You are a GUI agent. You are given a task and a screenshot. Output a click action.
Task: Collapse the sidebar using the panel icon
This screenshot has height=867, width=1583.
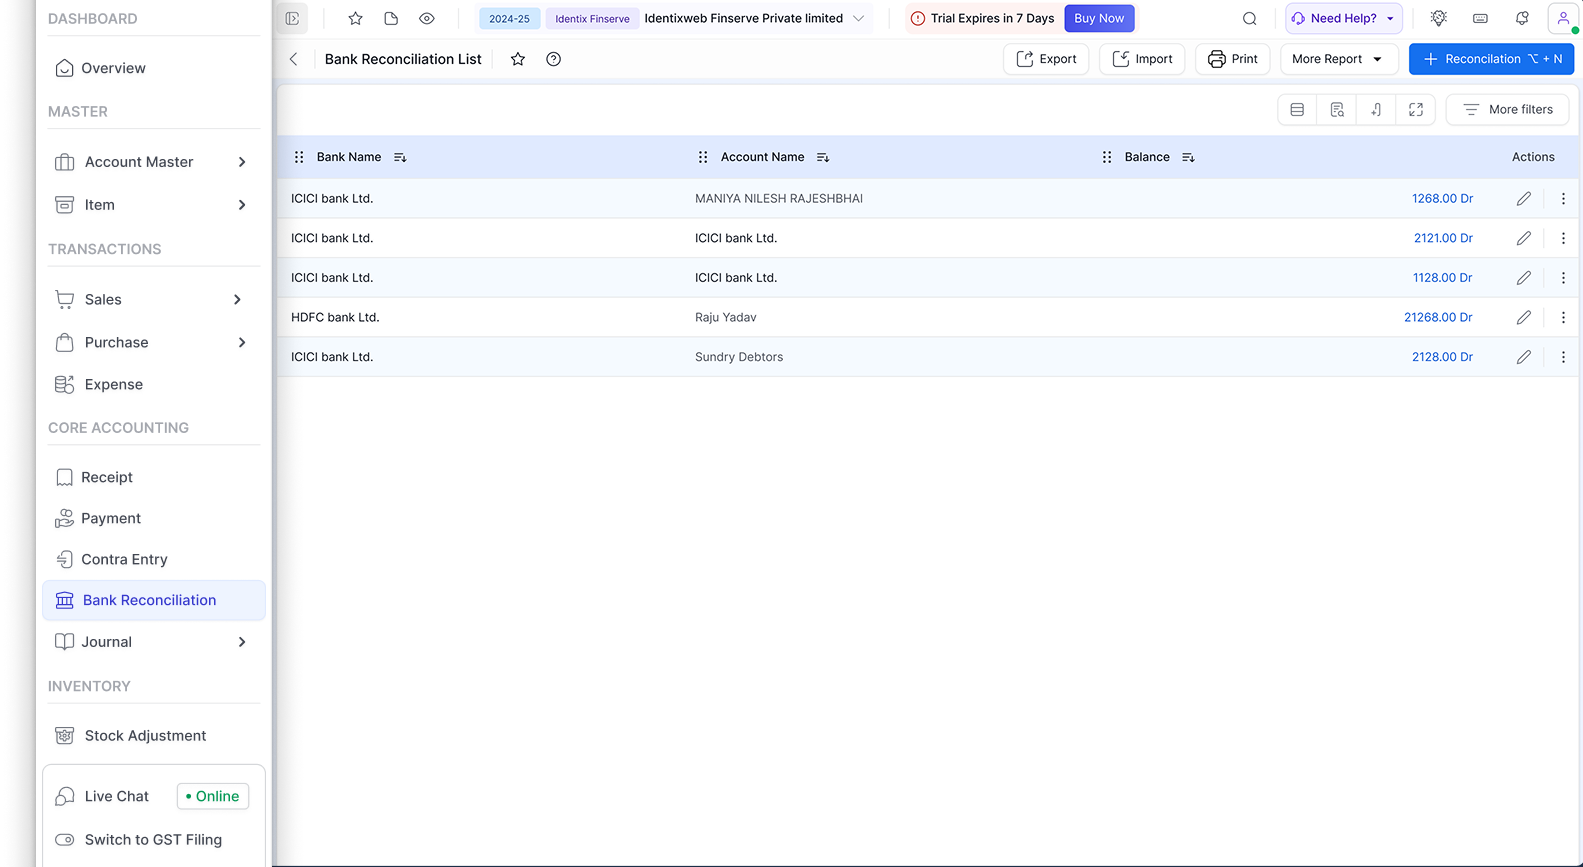[292, 18]
